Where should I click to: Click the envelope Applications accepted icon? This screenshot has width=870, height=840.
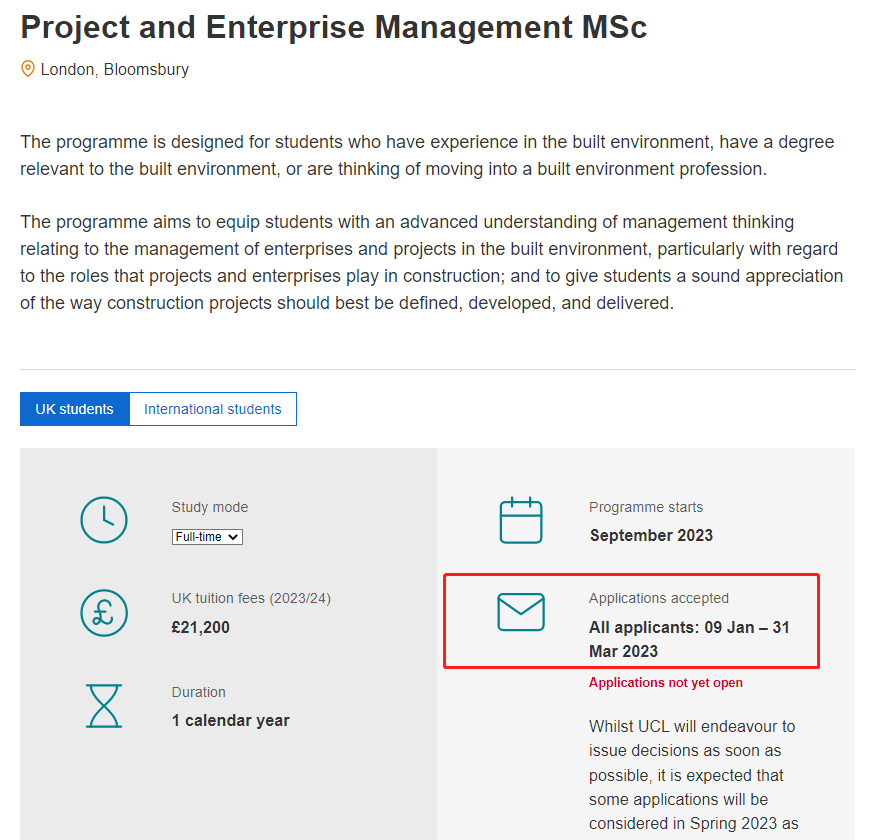tap(521, 612)
